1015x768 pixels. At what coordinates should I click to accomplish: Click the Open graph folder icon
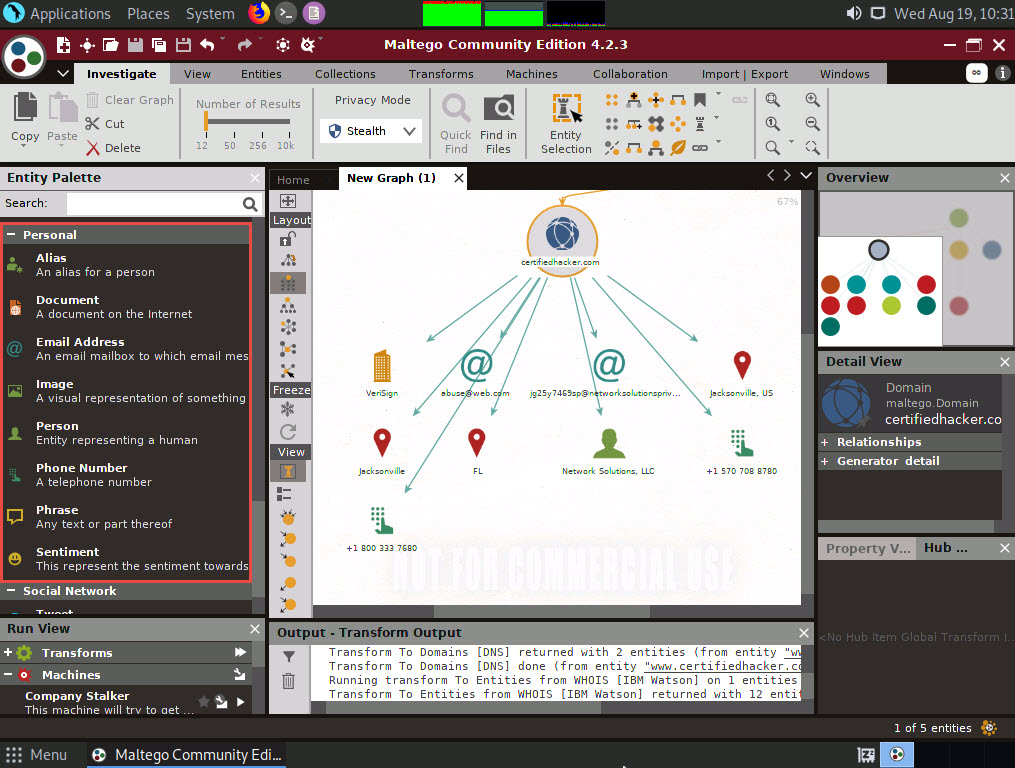[x=111, y=45]
